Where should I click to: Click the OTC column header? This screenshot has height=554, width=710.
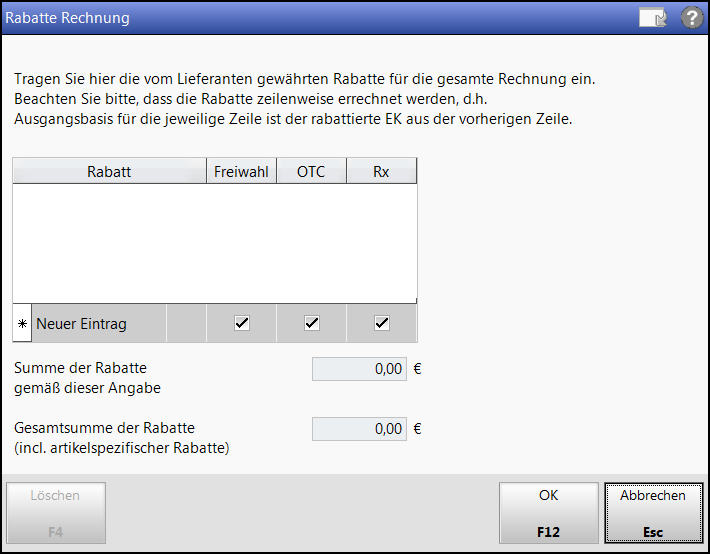[311, 171]
